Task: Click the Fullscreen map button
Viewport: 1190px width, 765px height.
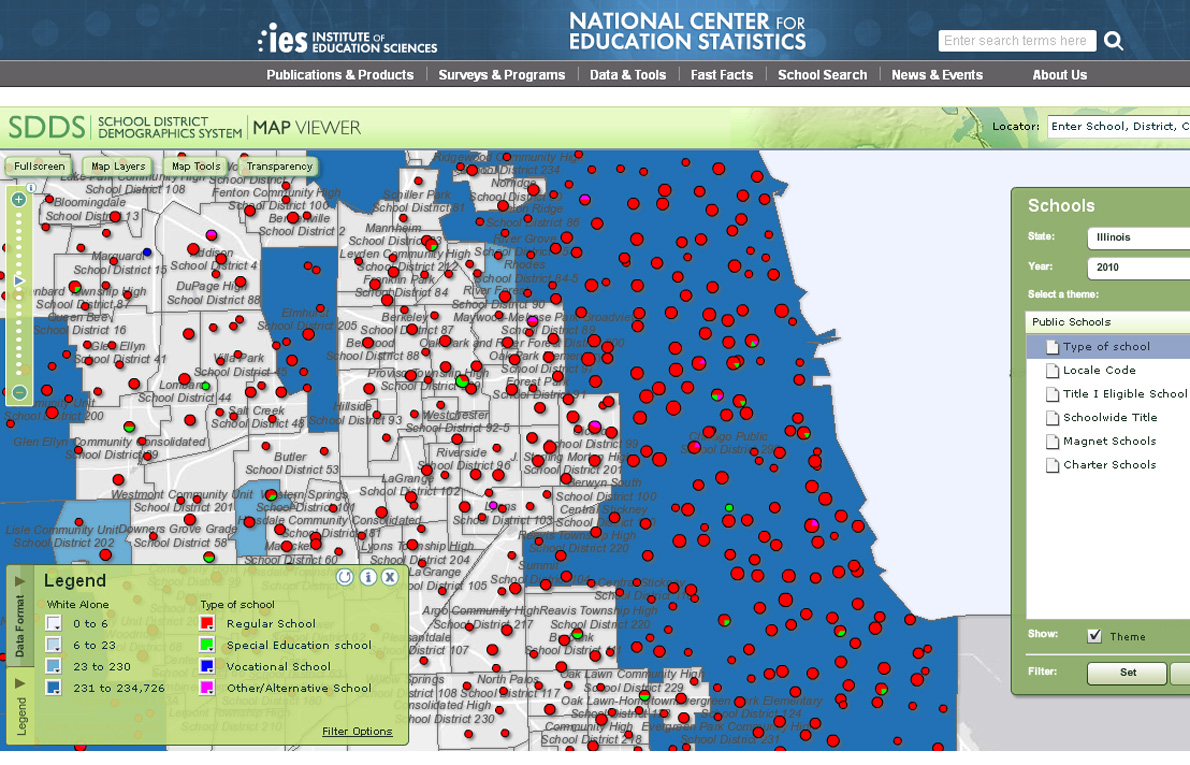Action: tap(39, 166)
